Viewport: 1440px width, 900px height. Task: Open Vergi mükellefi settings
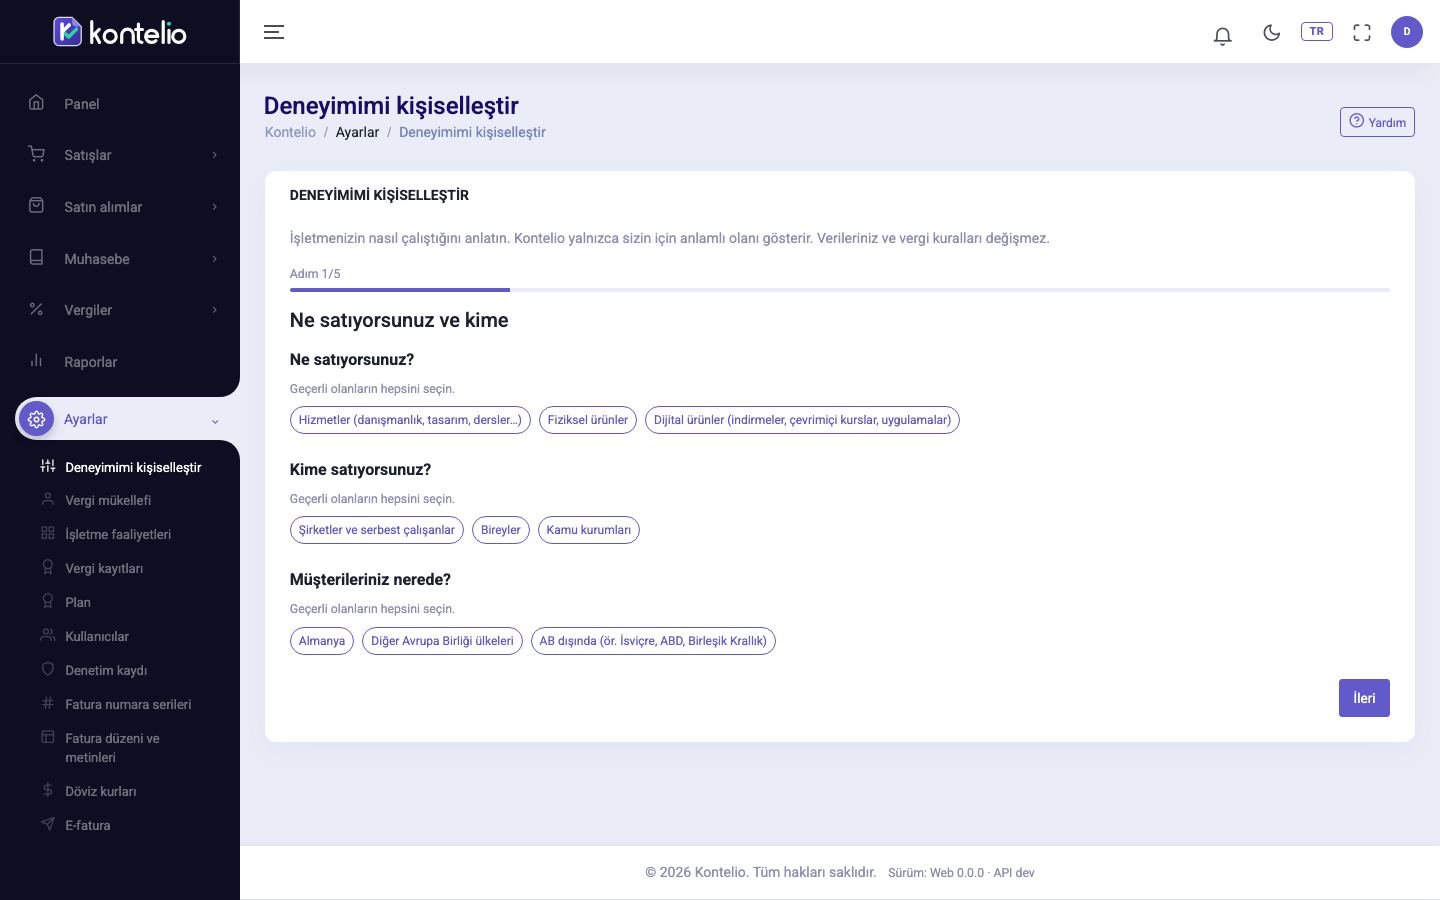tap(108, 500)
